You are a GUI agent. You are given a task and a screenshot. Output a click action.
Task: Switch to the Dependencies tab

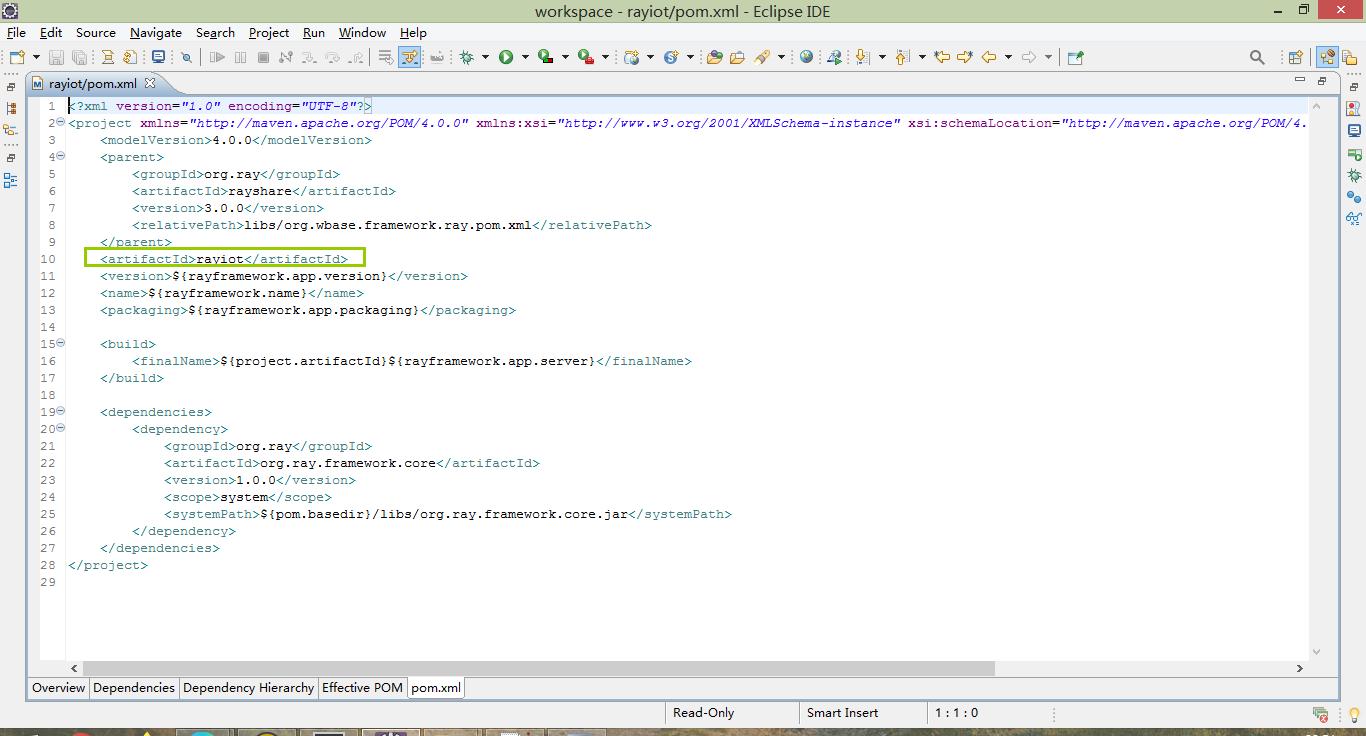coord(134,688)
